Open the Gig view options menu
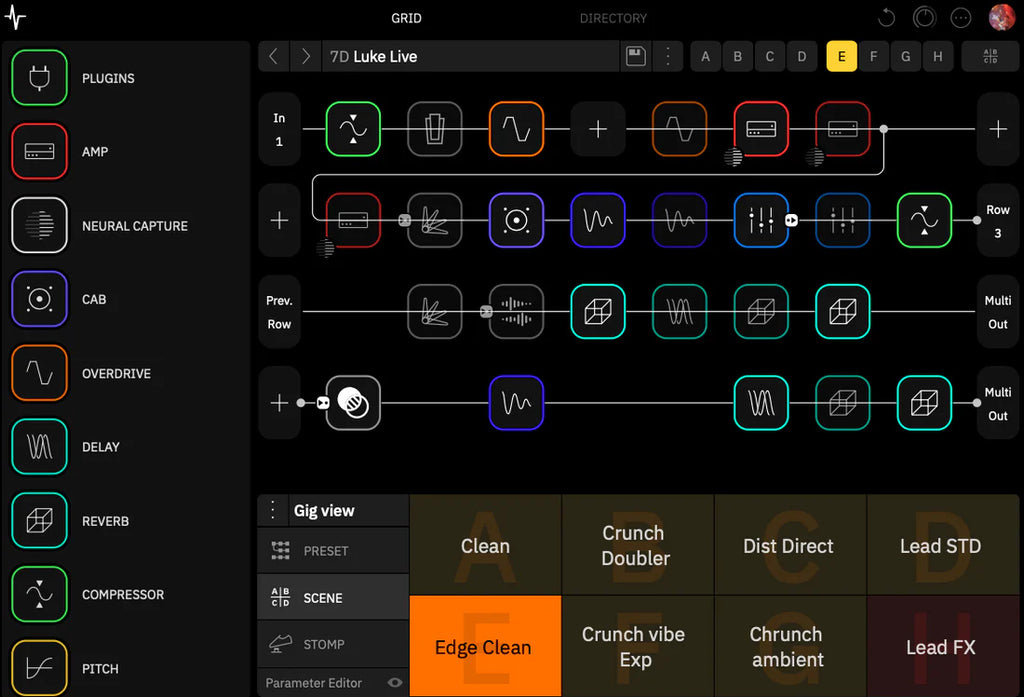 coord(272,510)
